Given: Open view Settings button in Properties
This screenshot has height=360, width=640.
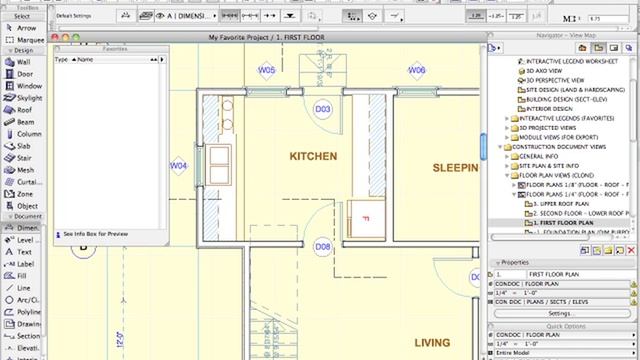Looking at the screenshot, I should (562, 313).
